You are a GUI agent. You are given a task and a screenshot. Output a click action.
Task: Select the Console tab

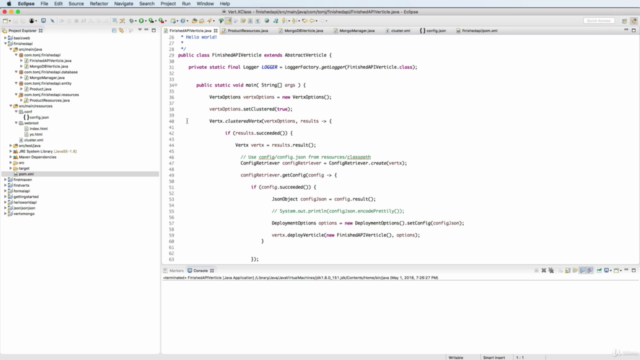coord(200,271)
